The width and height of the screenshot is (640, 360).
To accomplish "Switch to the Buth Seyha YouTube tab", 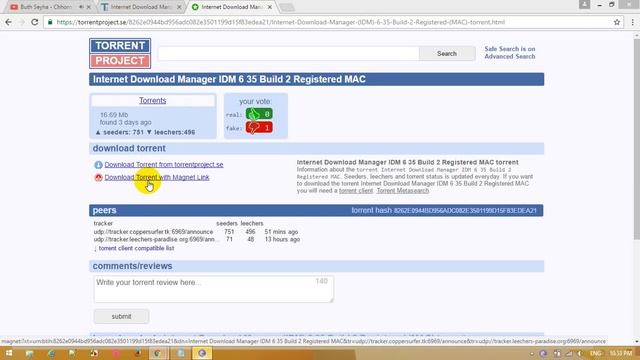I will pyautogui.click(x=46, y=7).
